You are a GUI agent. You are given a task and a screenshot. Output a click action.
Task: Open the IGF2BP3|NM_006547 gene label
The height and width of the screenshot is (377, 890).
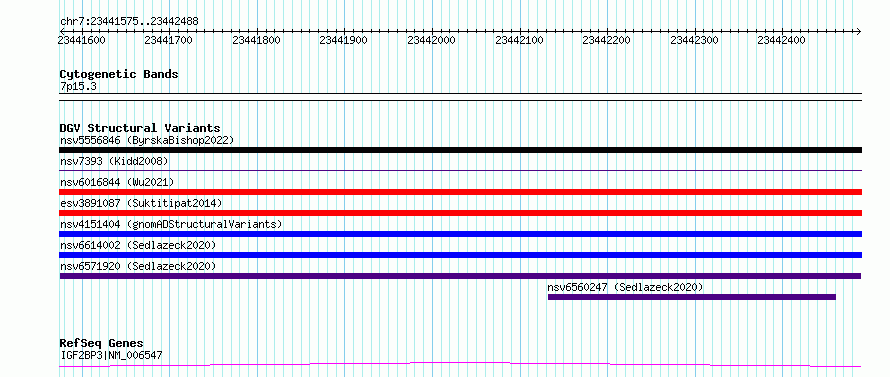coord(111,356)
